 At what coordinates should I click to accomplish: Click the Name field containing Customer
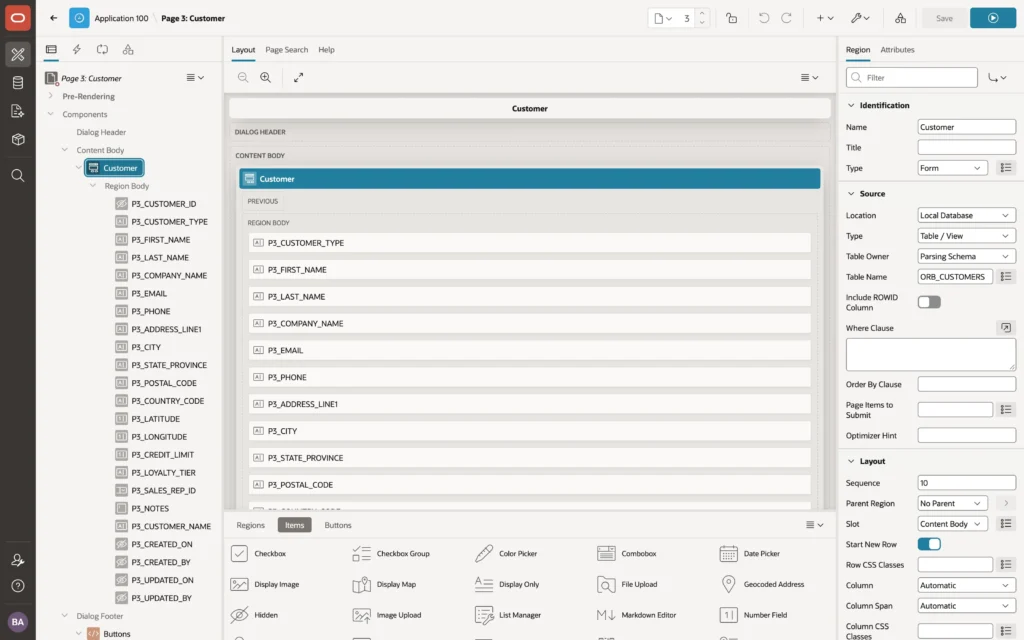[967, 127]
